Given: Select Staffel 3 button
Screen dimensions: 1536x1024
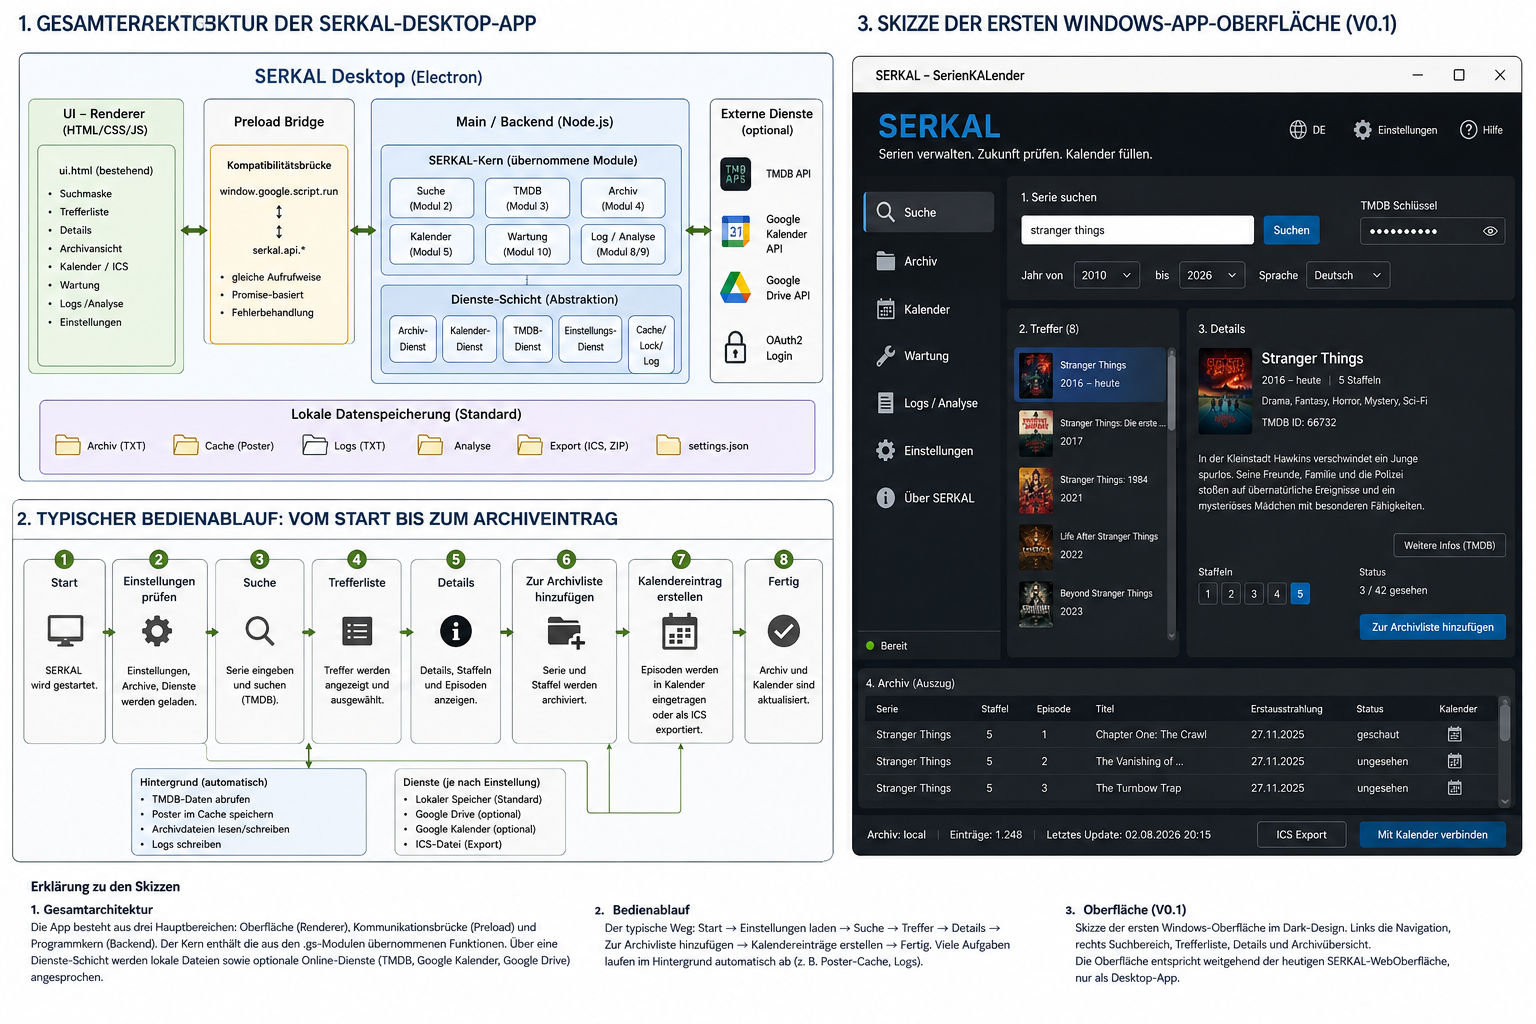Looking at the screenshot, I should click(1254, 594).
